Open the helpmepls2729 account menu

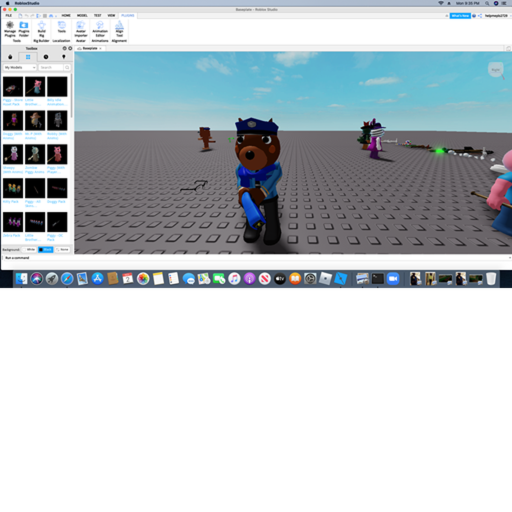click(496, 16)
